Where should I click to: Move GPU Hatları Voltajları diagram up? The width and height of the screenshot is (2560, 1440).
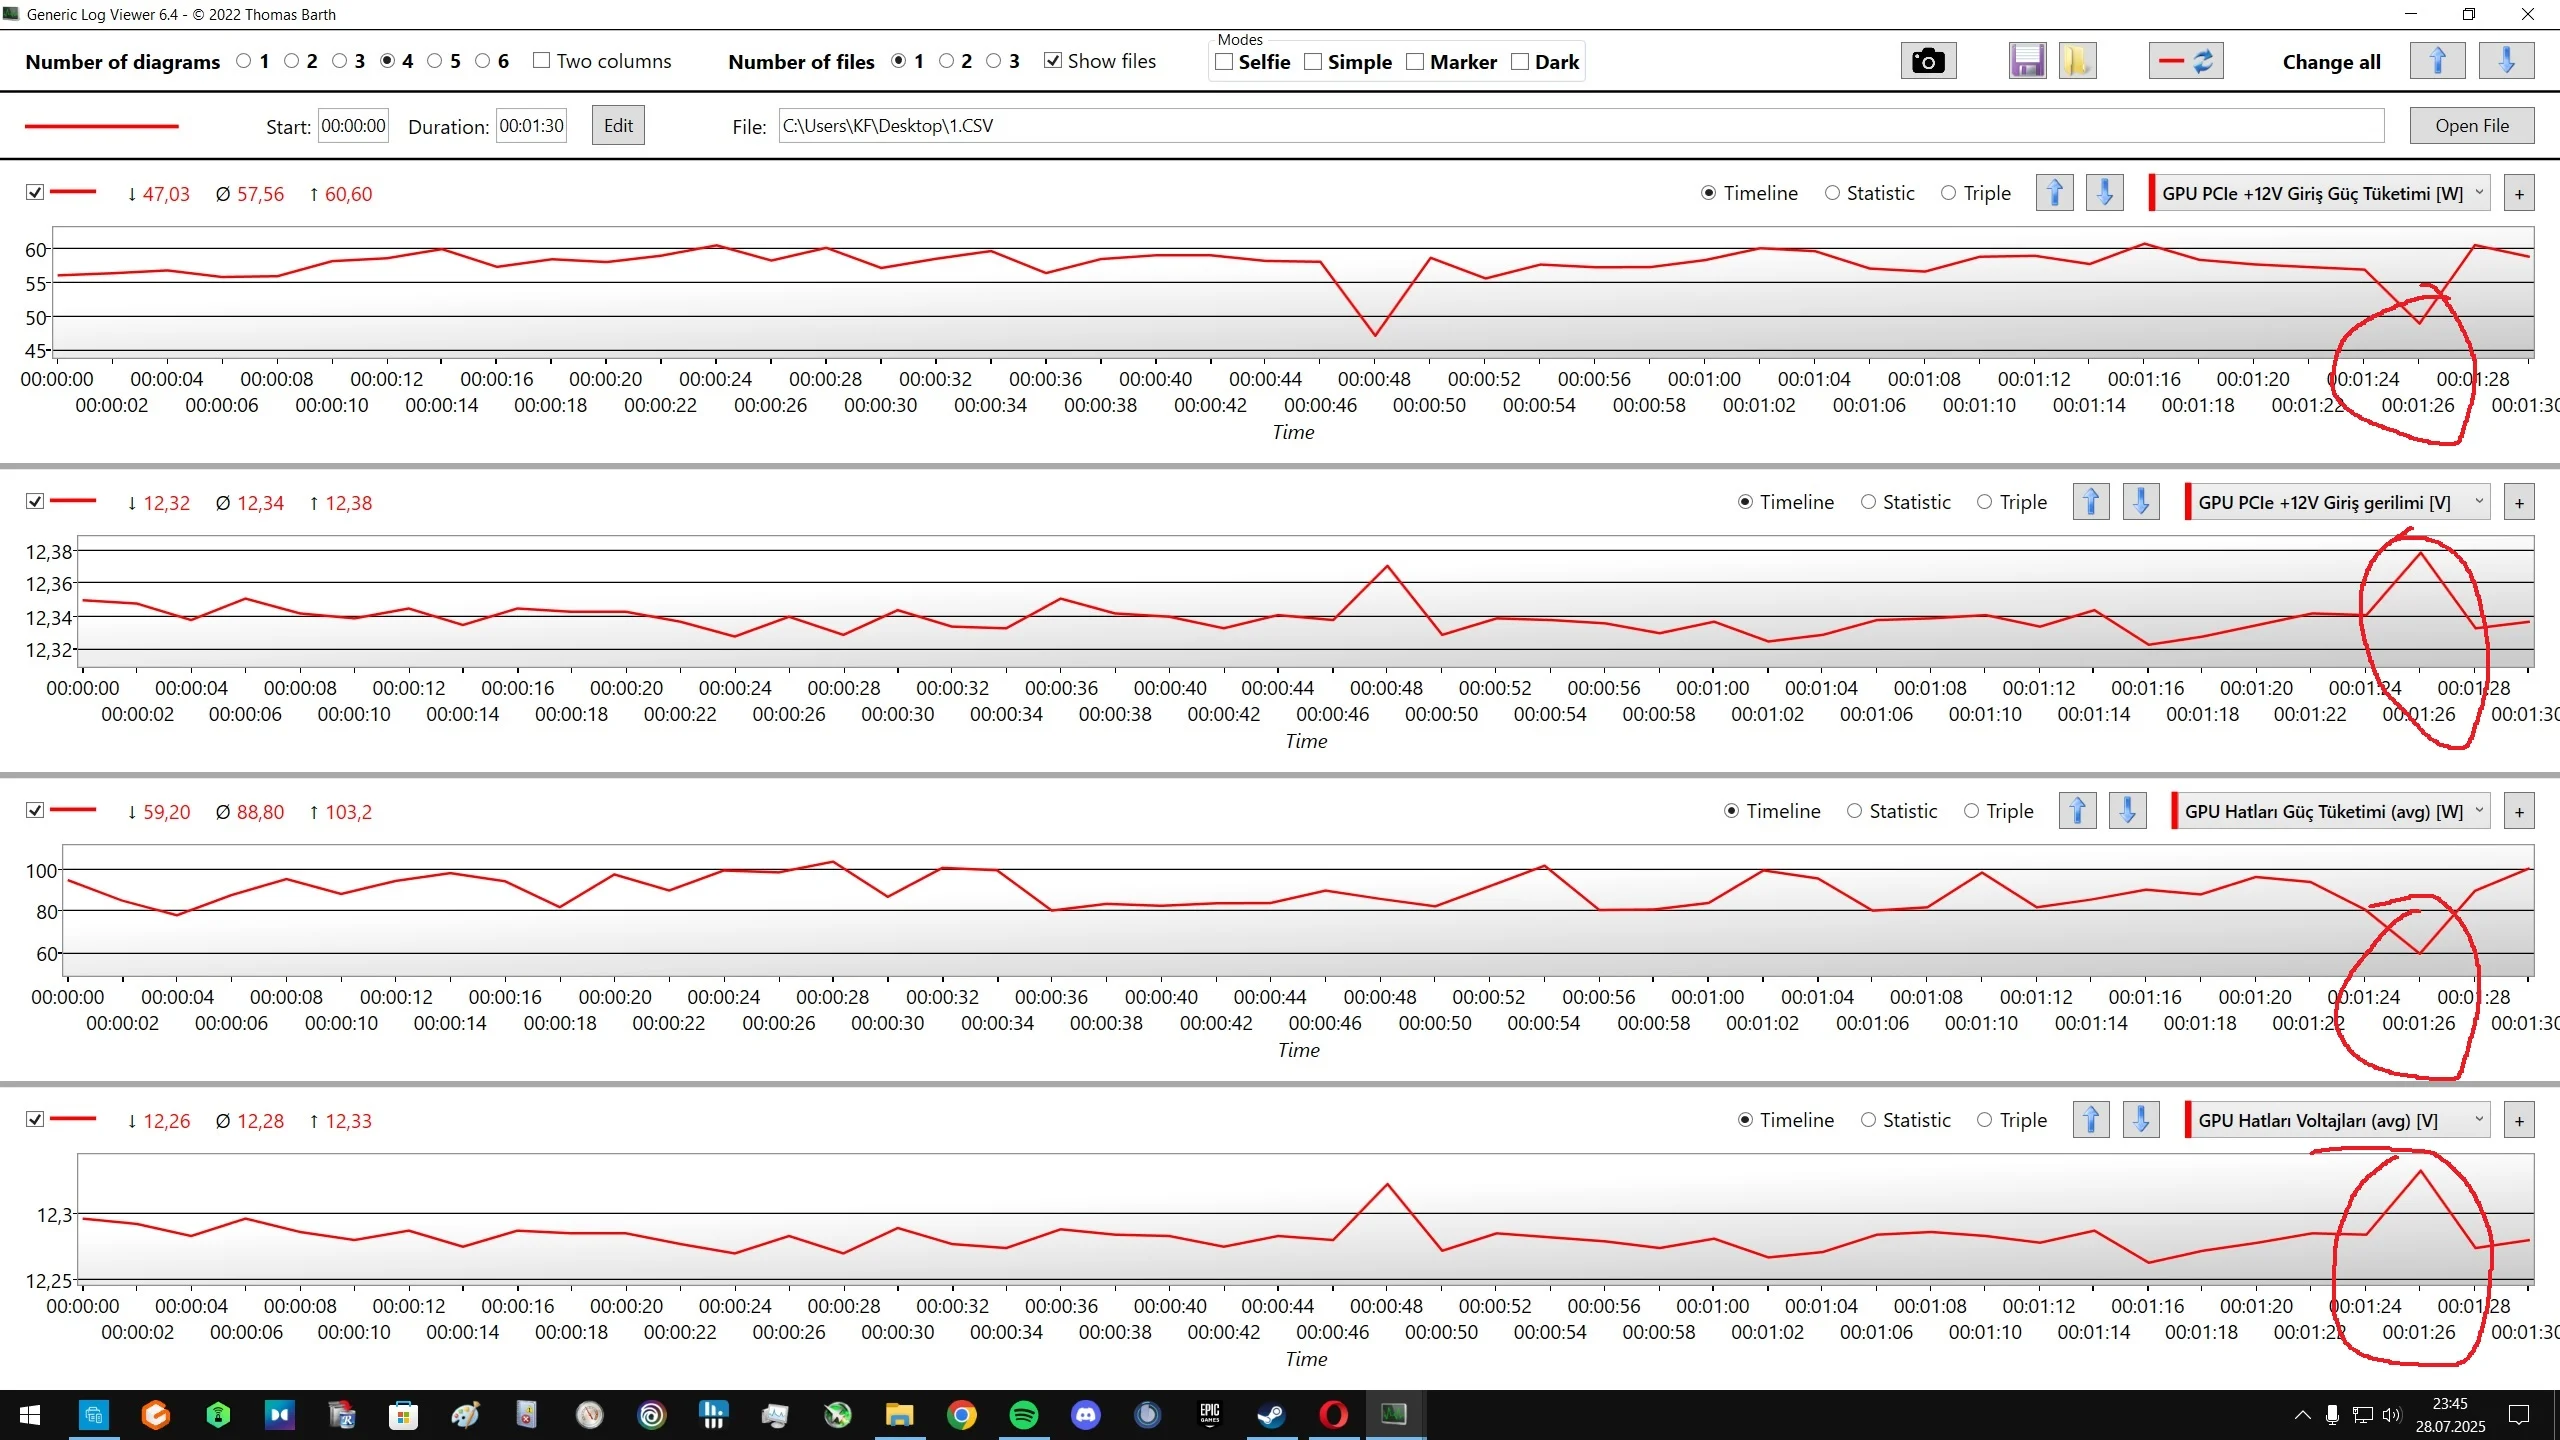[x=2091, y=1120]
